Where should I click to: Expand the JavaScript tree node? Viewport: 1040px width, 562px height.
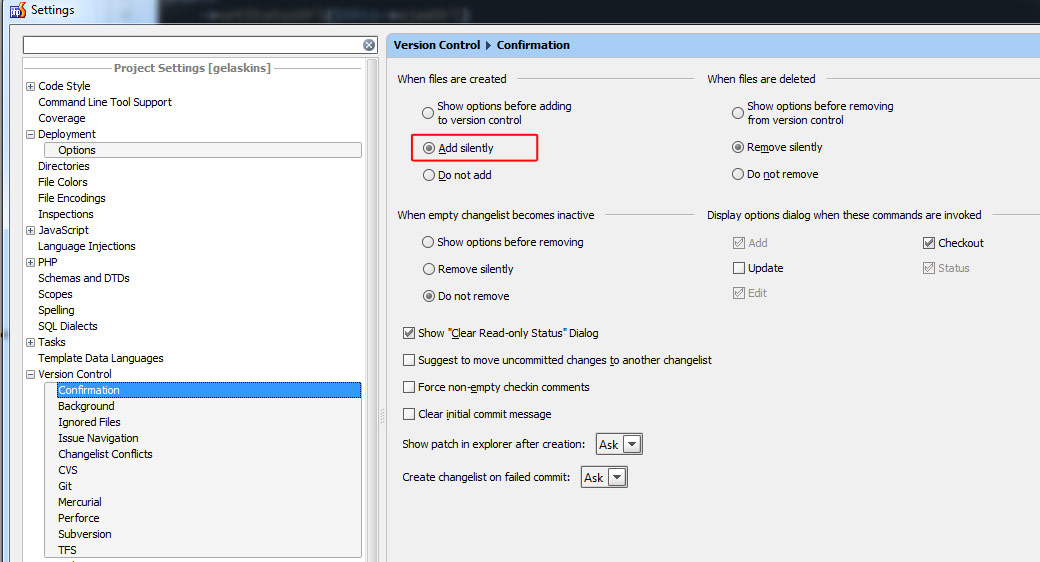[31, 230]
